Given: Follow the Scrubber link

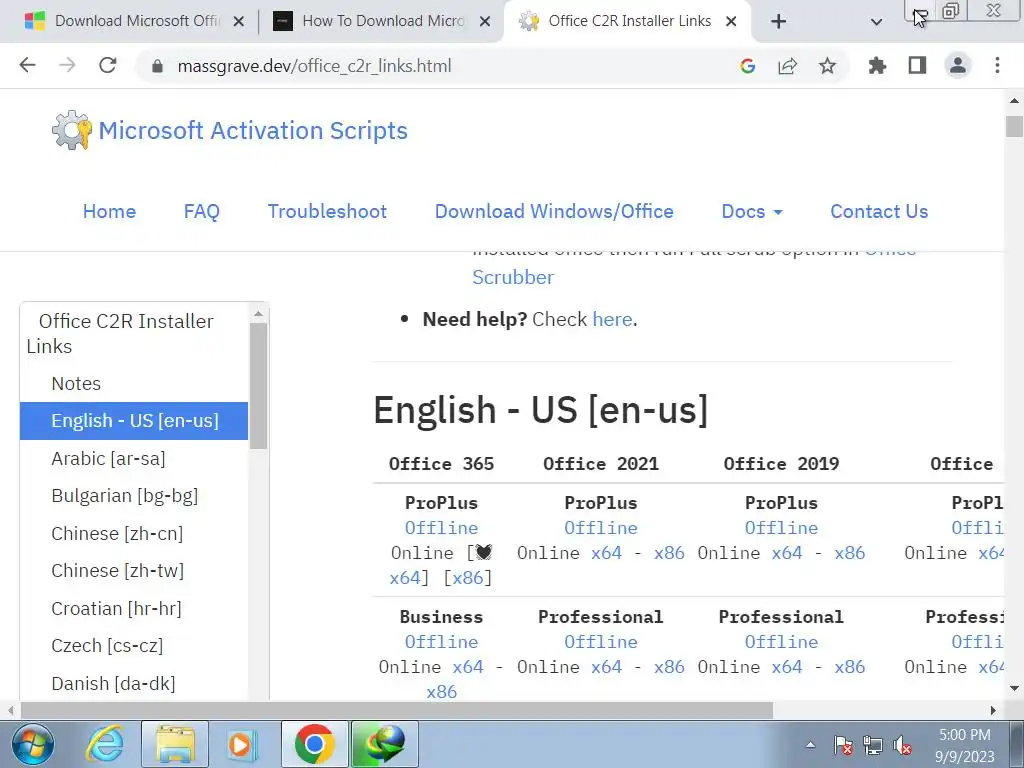Looking at the screenshot, I should pos(513,277).
